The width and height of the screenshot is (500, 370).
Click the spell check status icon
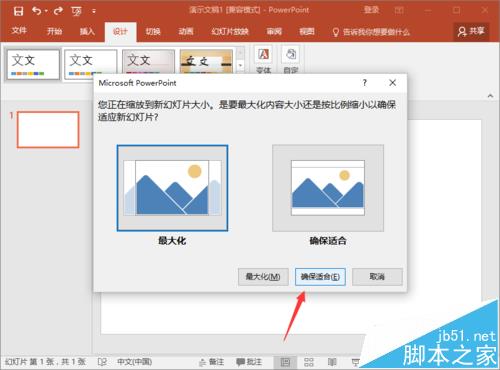click(x=102, y=362)
